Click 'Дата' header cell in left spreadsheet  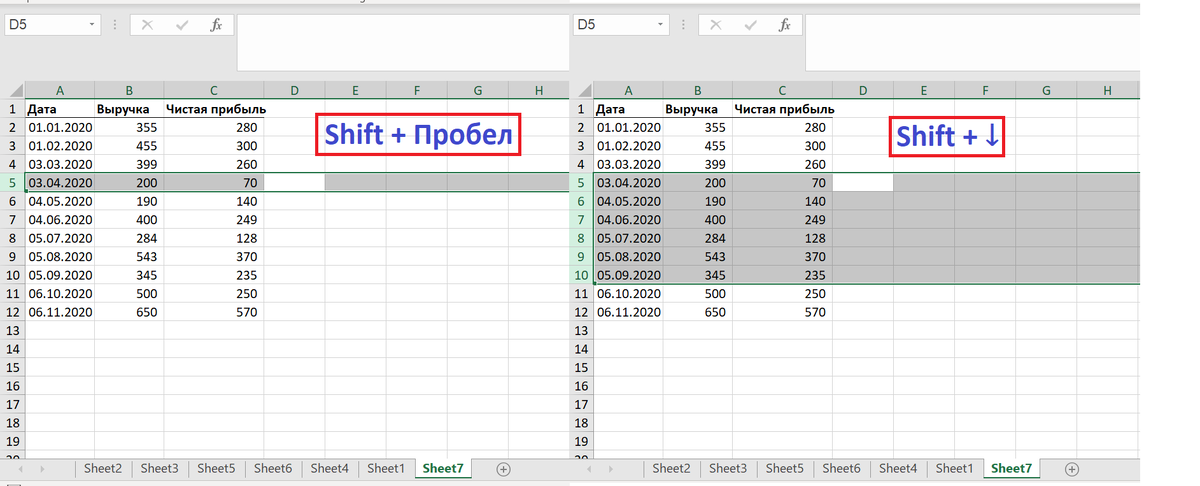pos(60,108)
